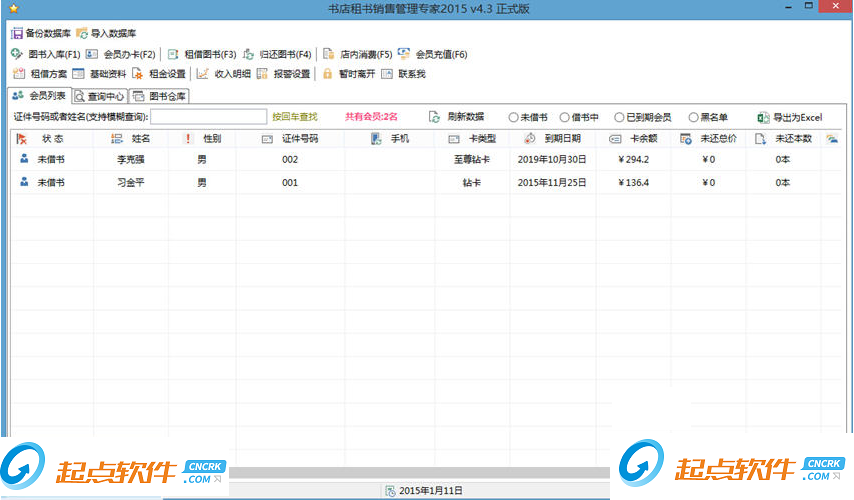This screenshot has width=854, height=500.
Task: Minimize the application window
Action: pyautogui.click(x=789, y=7)
